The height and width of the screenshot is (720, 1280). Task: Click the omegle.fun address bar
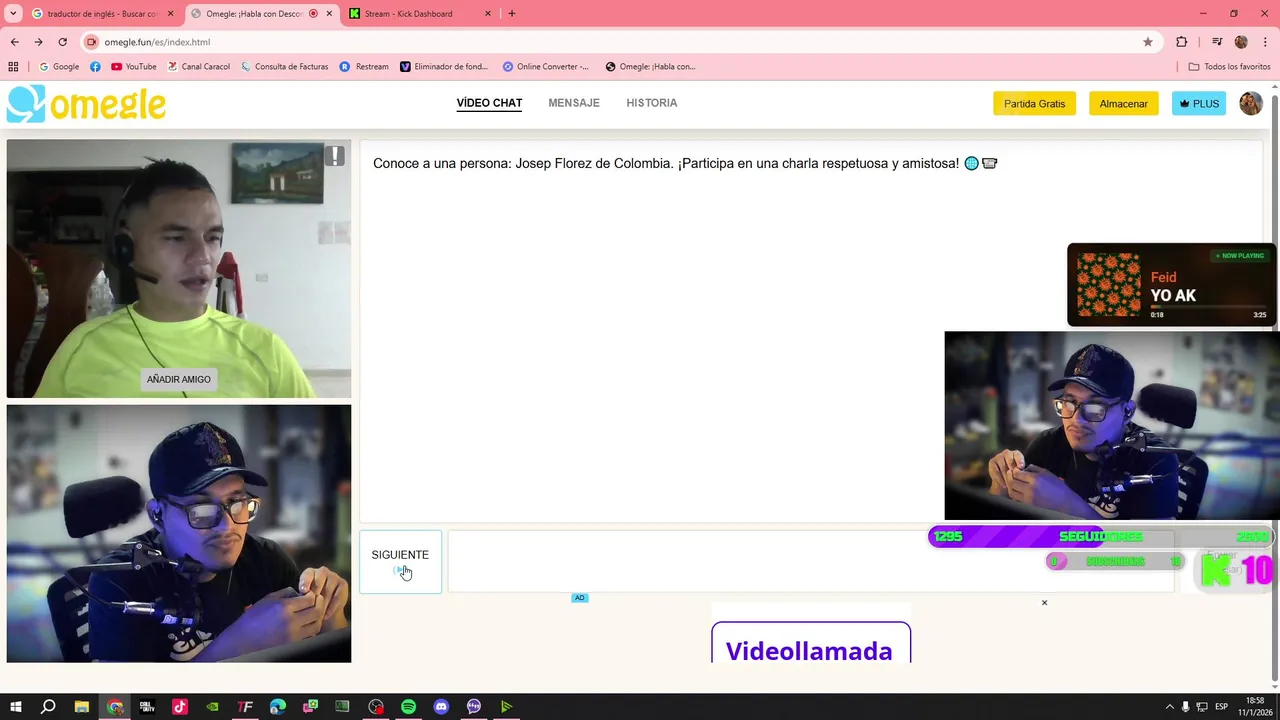pos(620,42)
